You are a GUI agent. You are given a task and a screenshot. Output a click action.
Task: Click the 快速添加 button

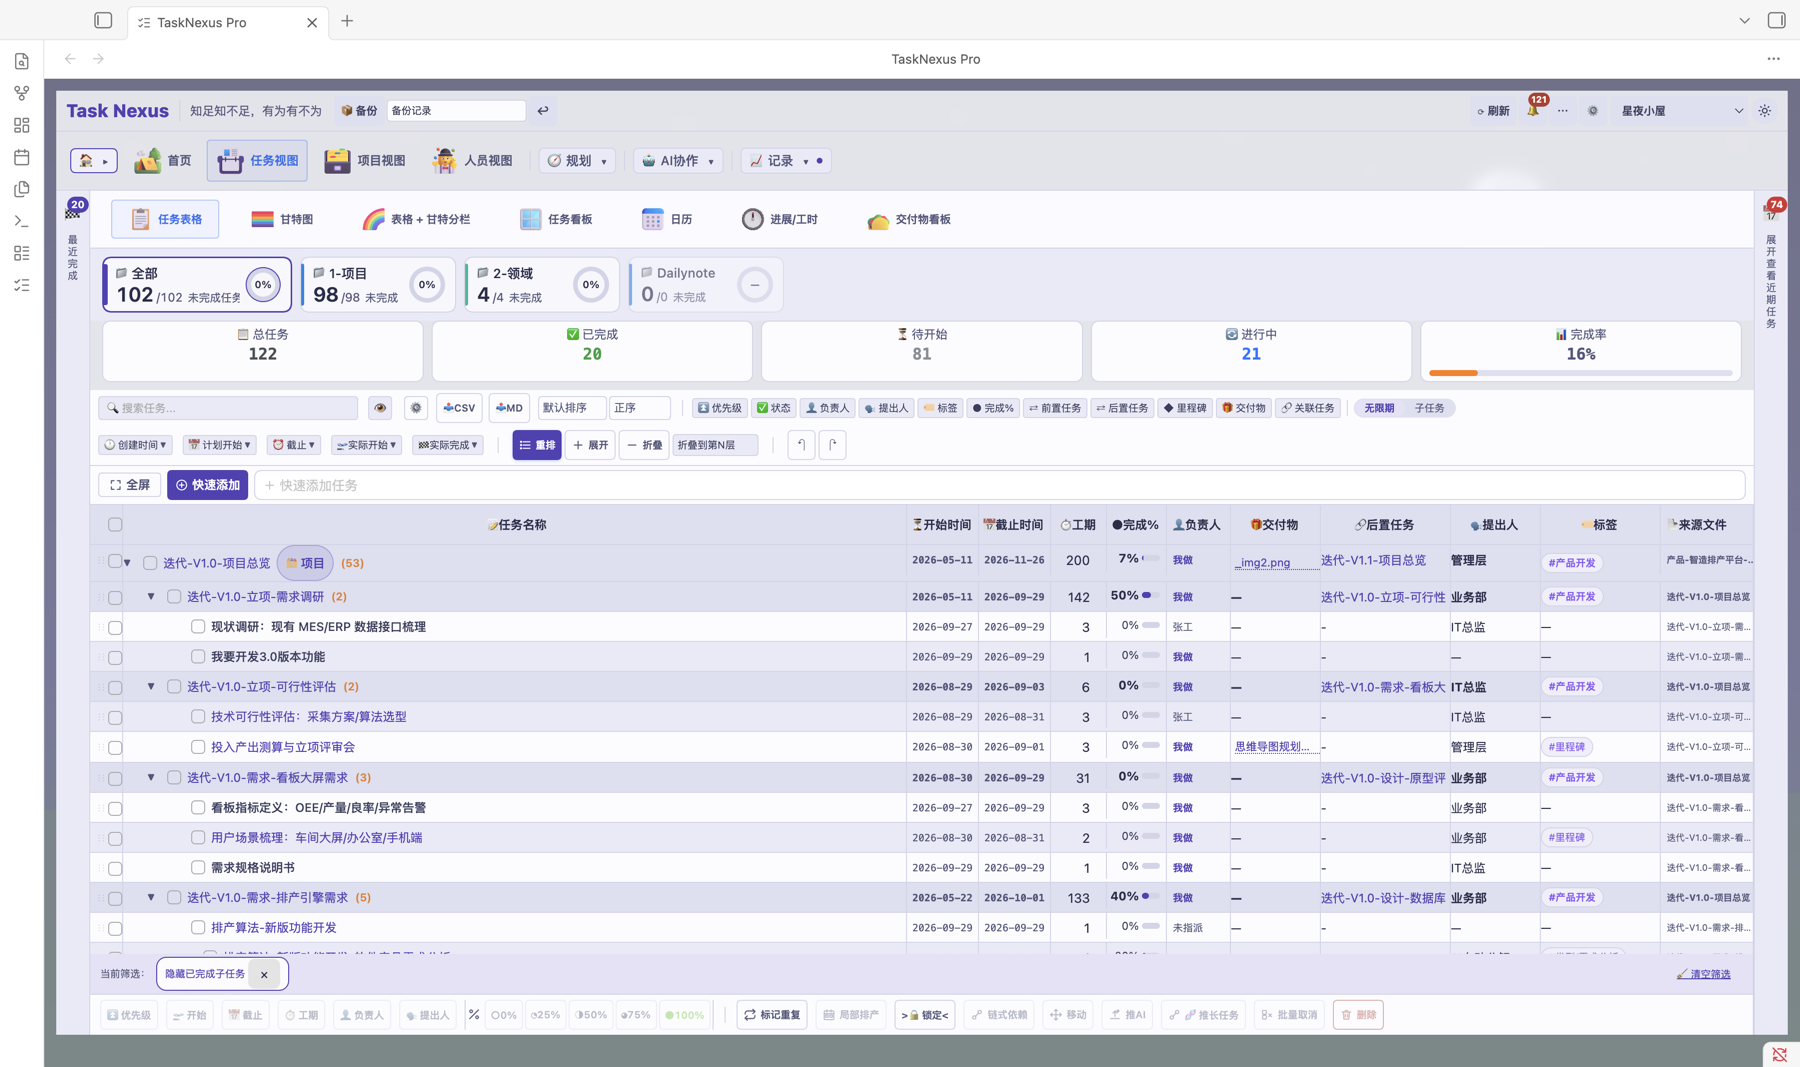(208, 485)
